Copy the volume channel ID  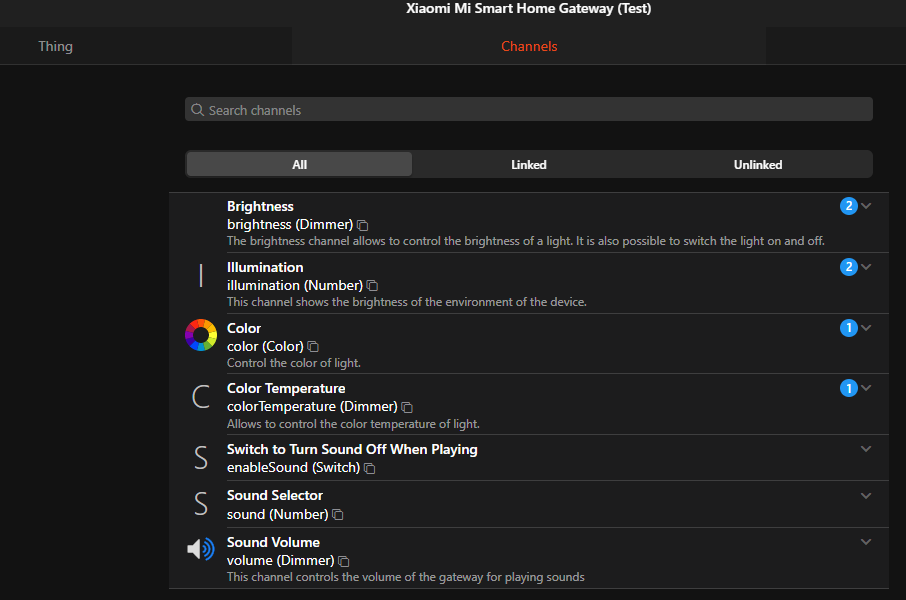pyautogui.click(x=344, y=562)
